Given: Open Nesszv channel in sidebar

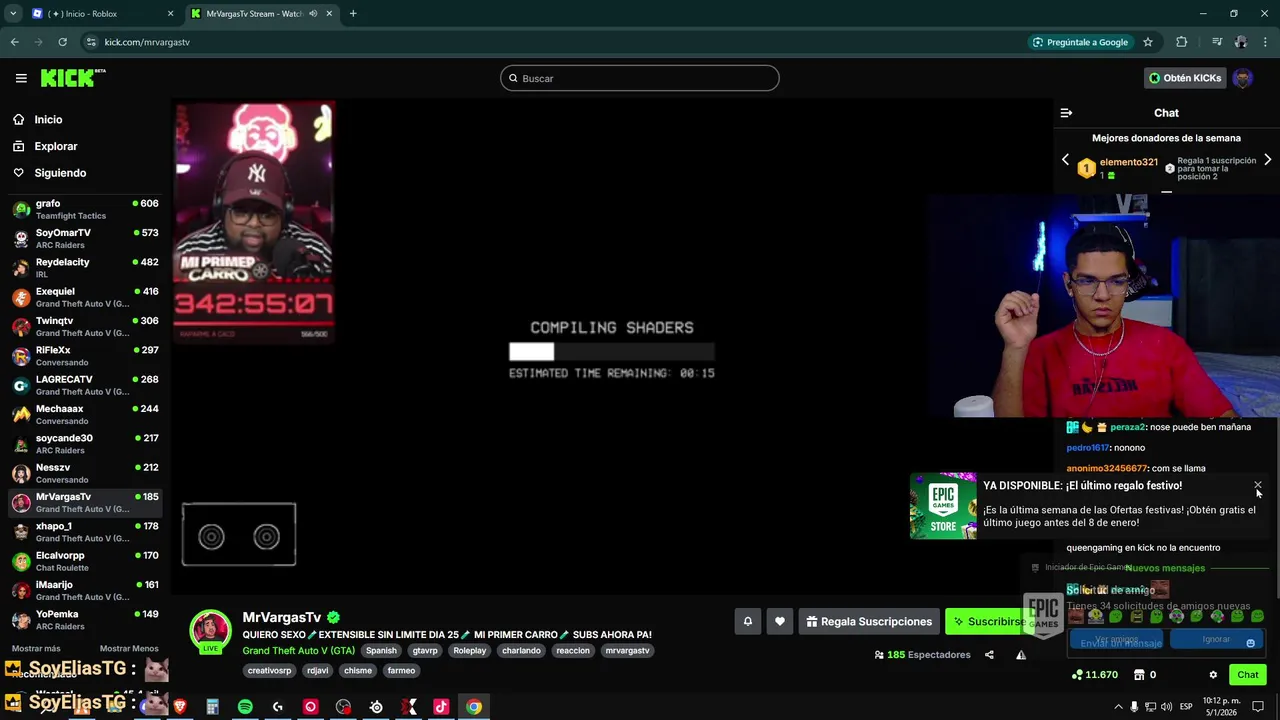Looking at the screenshot, I should (x=85, y=473).
